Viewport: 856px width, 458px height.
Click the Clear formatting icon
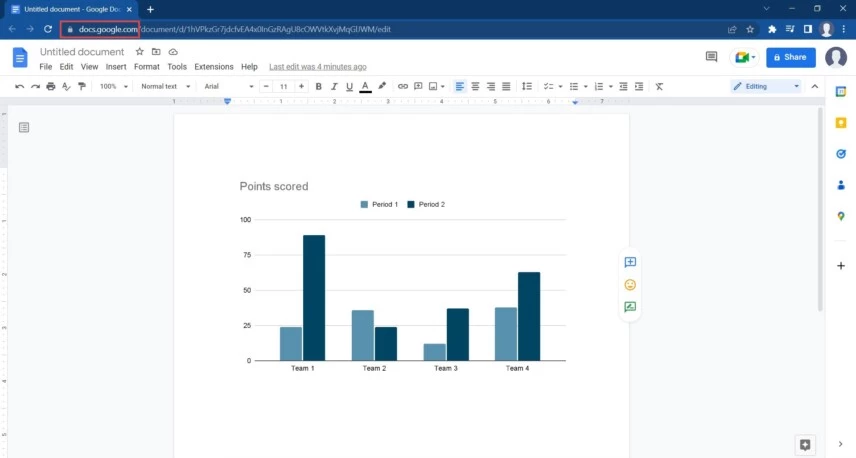[x=659, y=86]
